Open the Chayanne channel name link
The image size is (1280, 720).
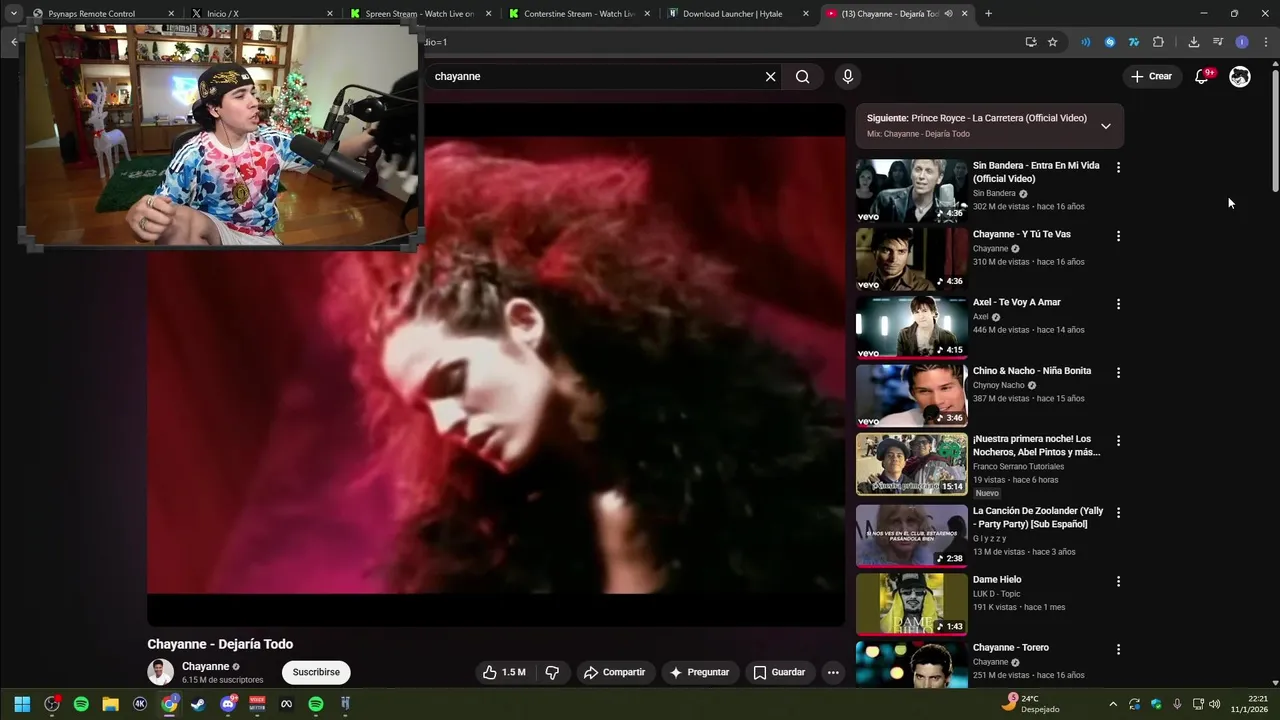(205, 667)
